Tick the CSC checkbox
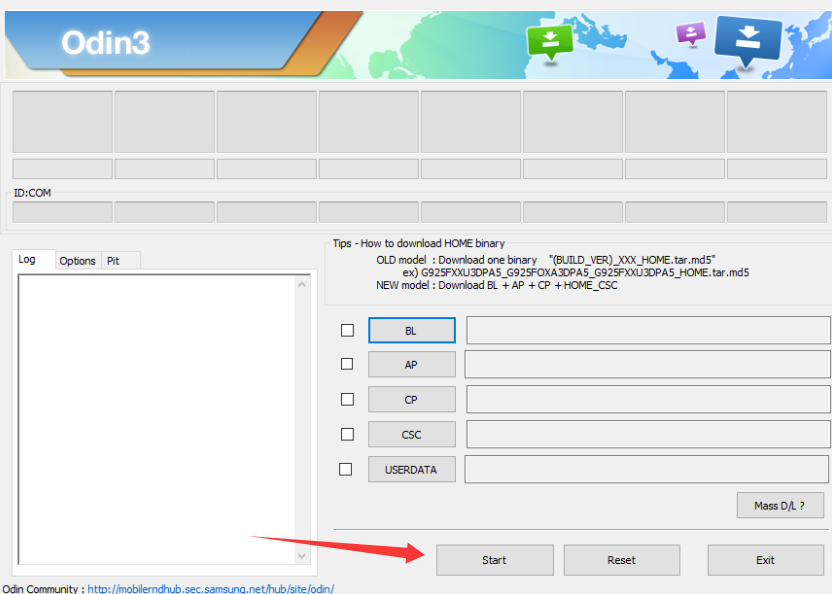This screenshot has width=832, height=594. 348,434
